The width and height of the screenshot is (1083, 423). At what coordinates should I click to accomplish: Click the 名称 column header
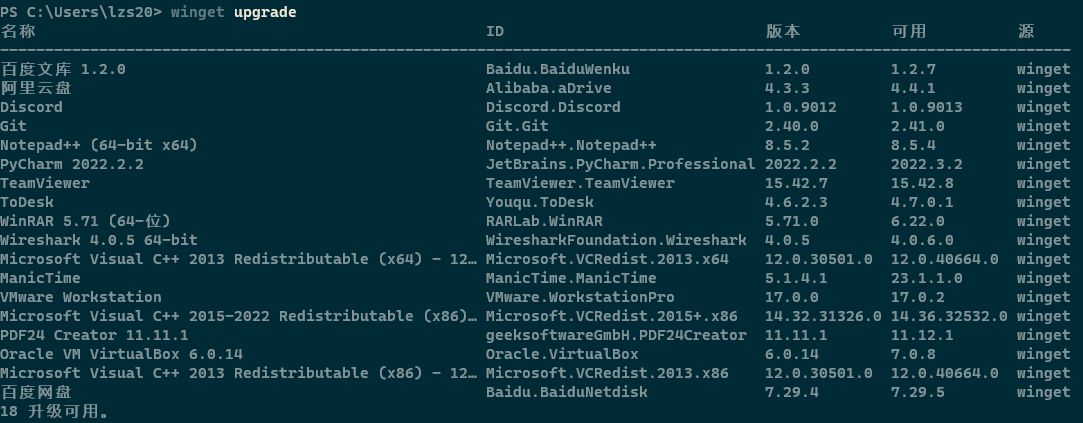[x=18, y=31]
